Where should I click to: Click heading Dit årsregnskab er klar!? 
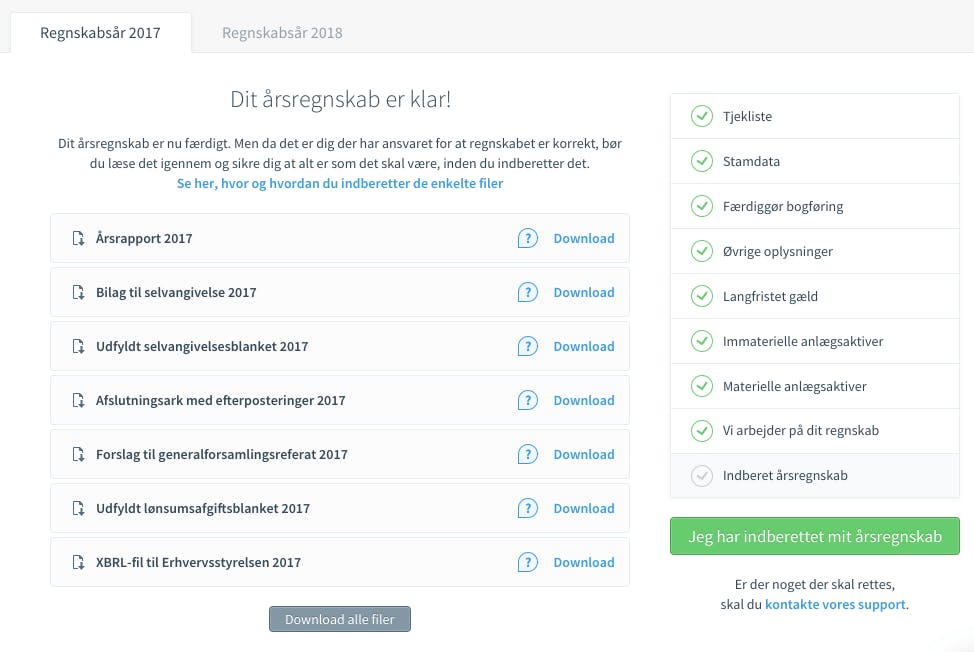[x=340, y=99]
